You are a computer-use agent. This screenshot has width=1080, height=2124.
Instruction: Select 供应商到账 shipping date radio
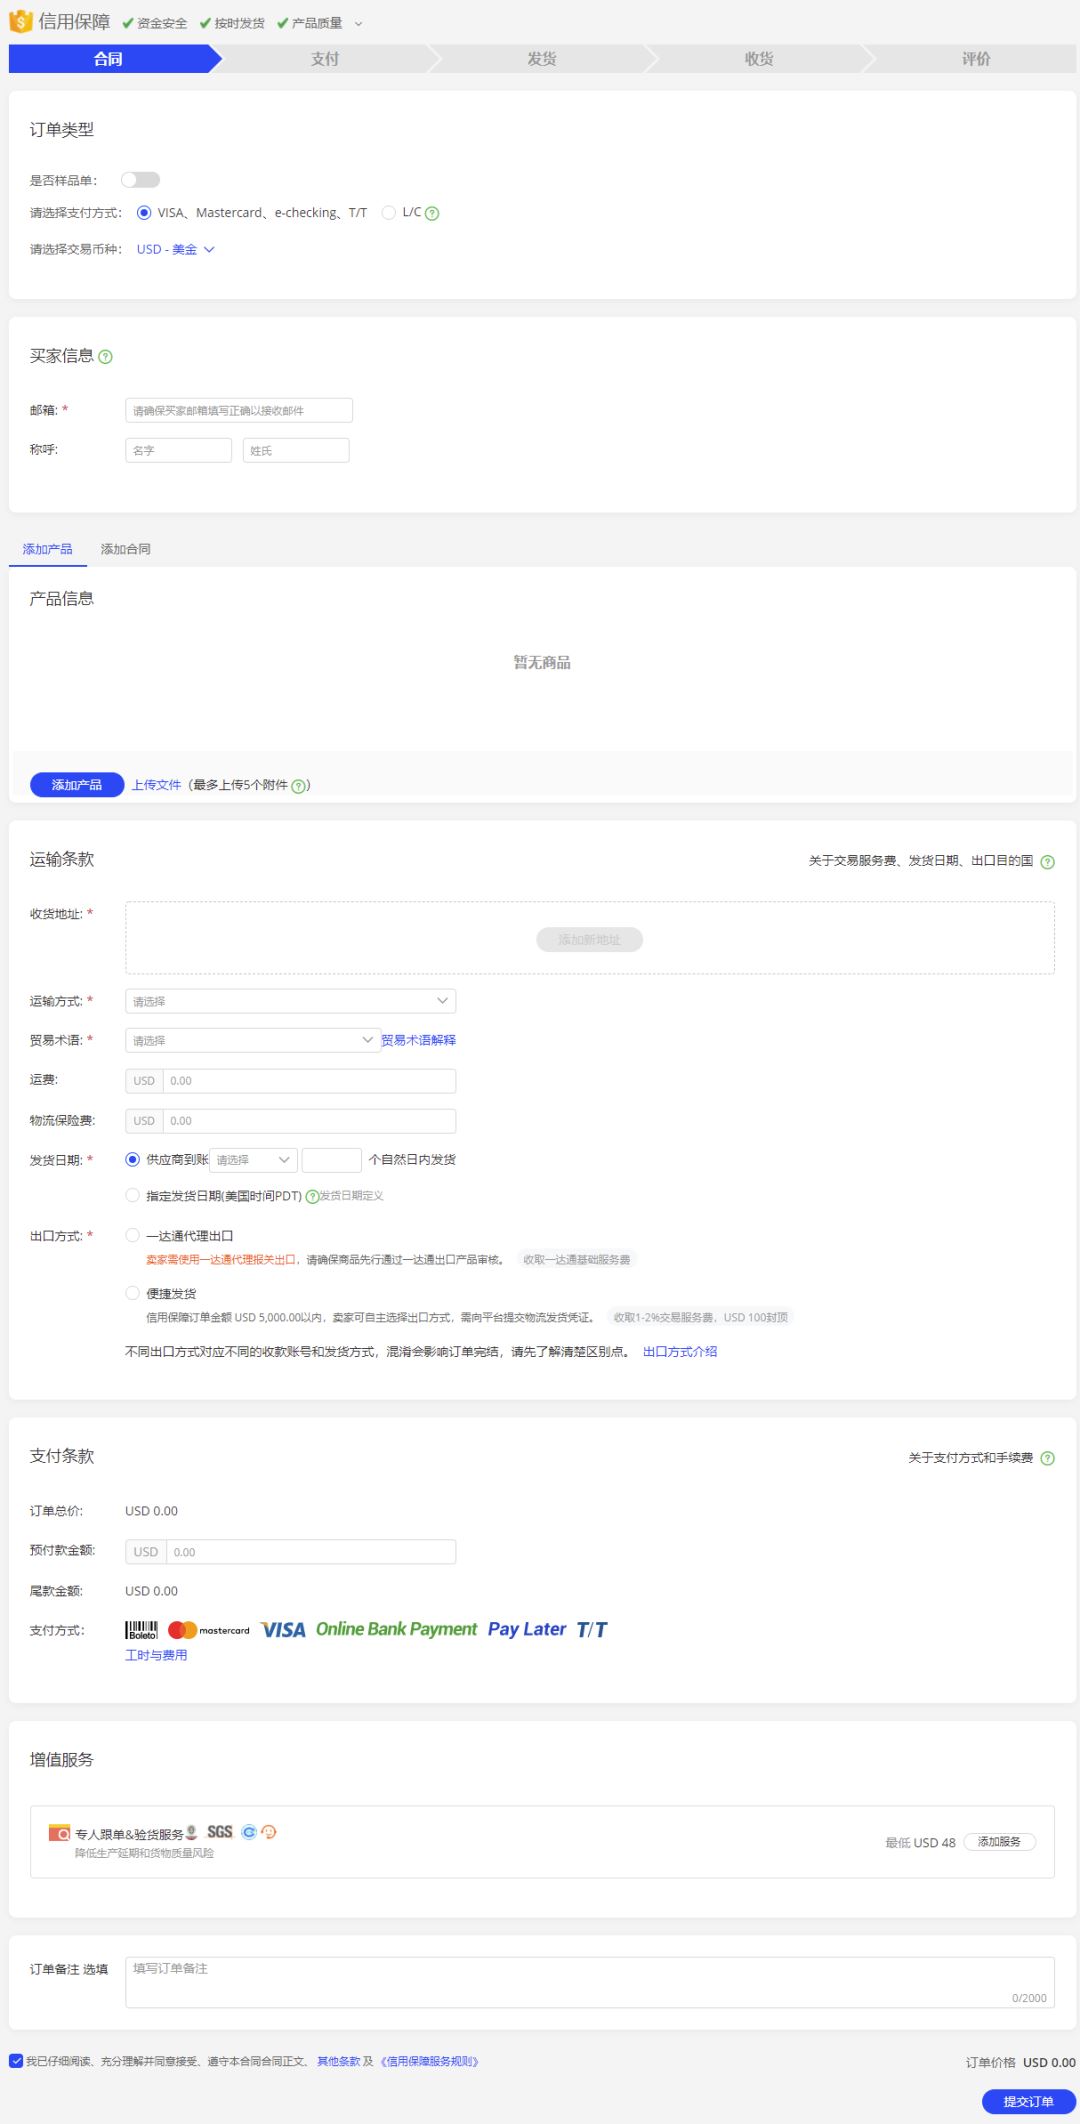pos(132,1160)
